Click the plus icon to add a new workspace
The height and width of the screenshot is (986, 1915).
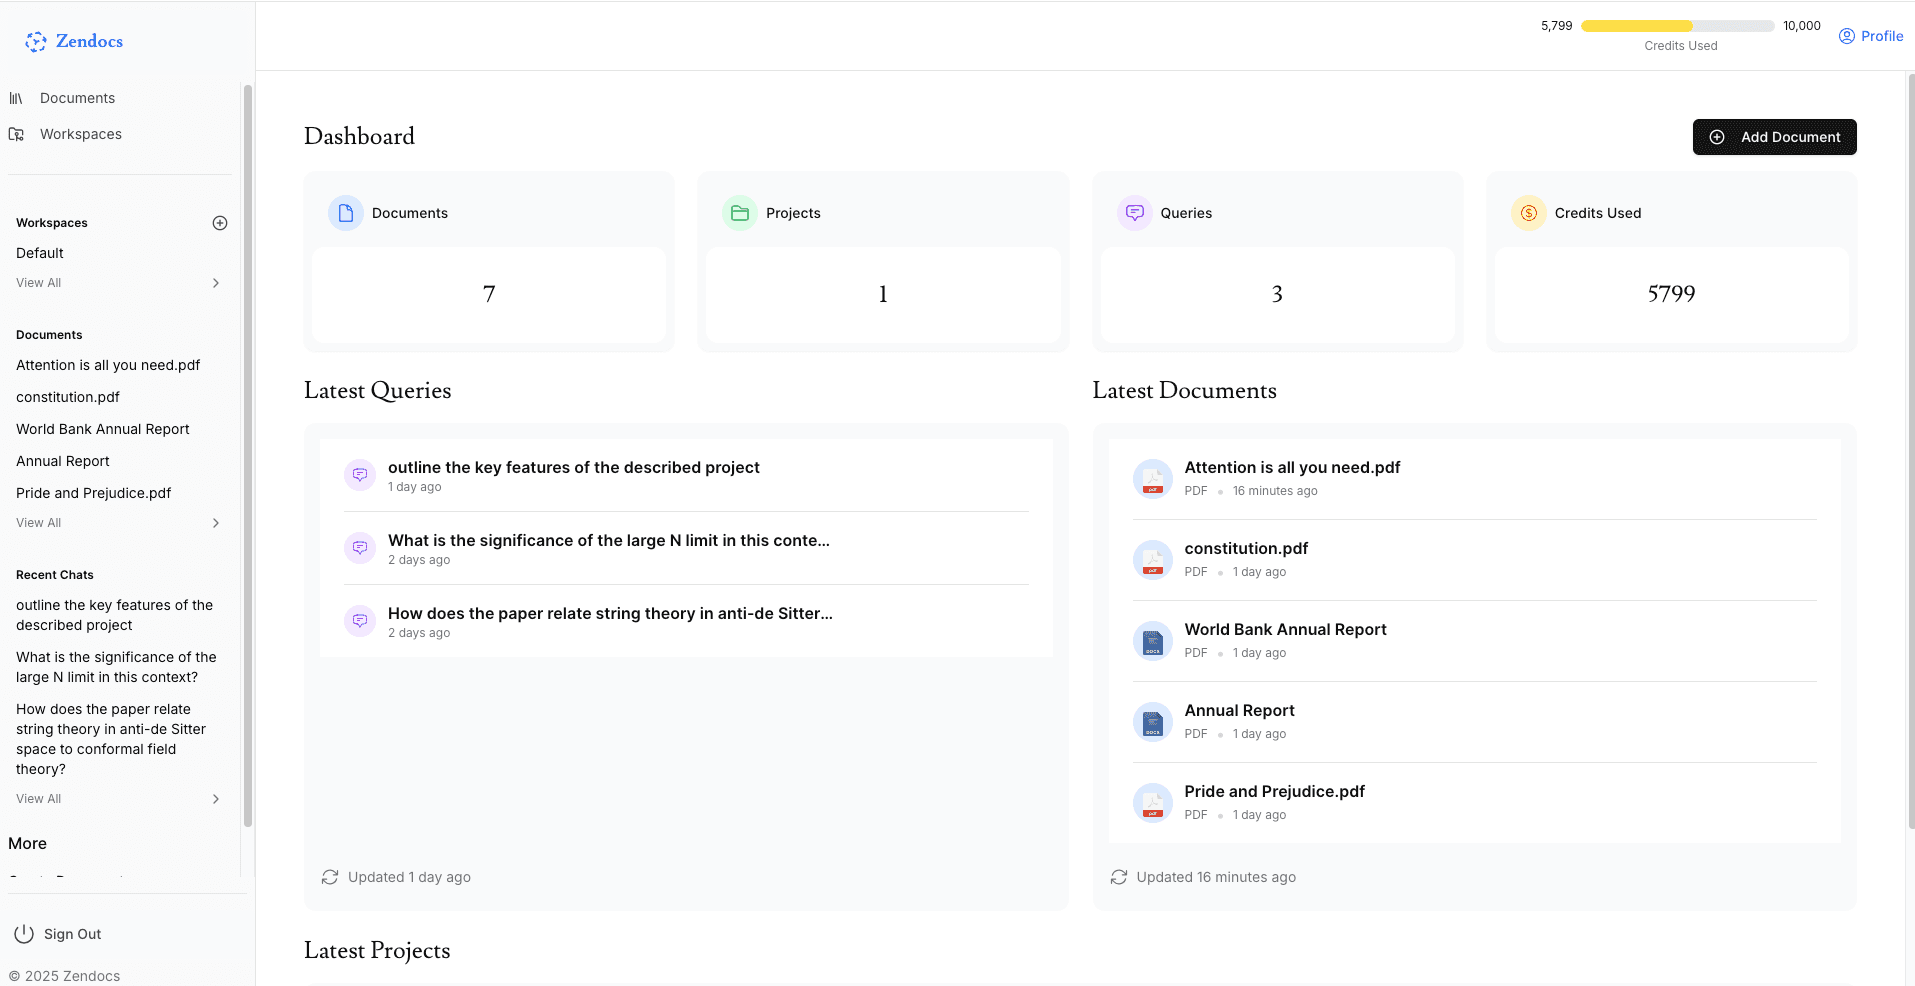tap(219, 222)
